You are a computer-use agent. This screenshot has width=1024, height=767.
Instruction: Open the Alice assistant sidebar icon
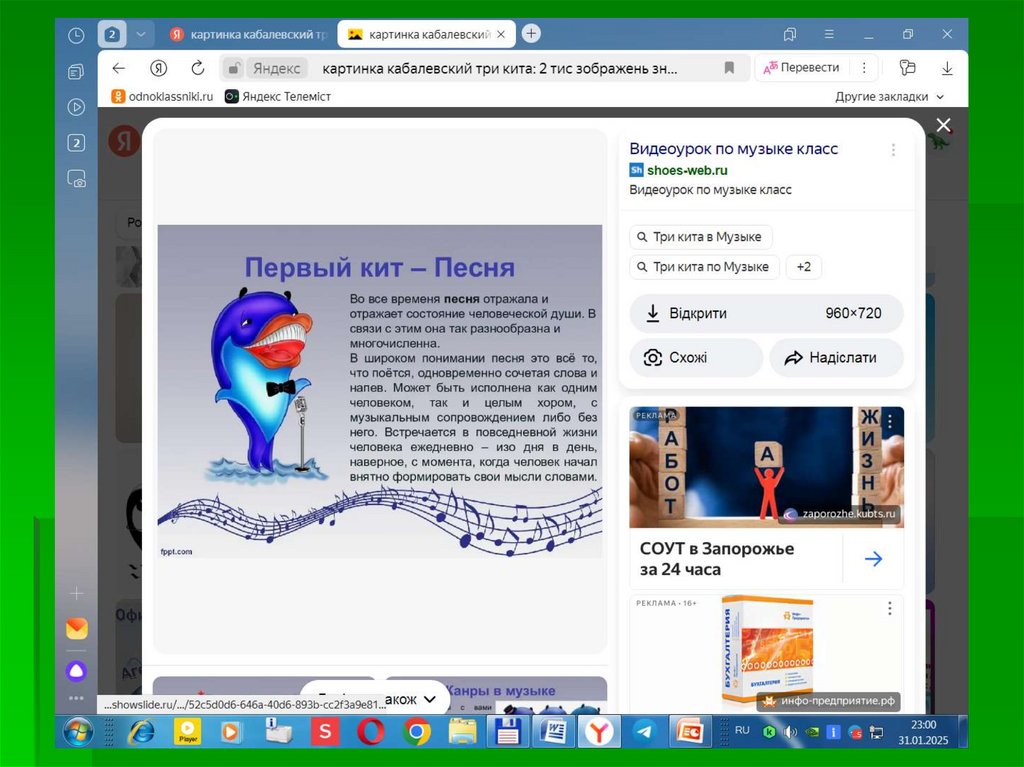(x=76, y=671)
